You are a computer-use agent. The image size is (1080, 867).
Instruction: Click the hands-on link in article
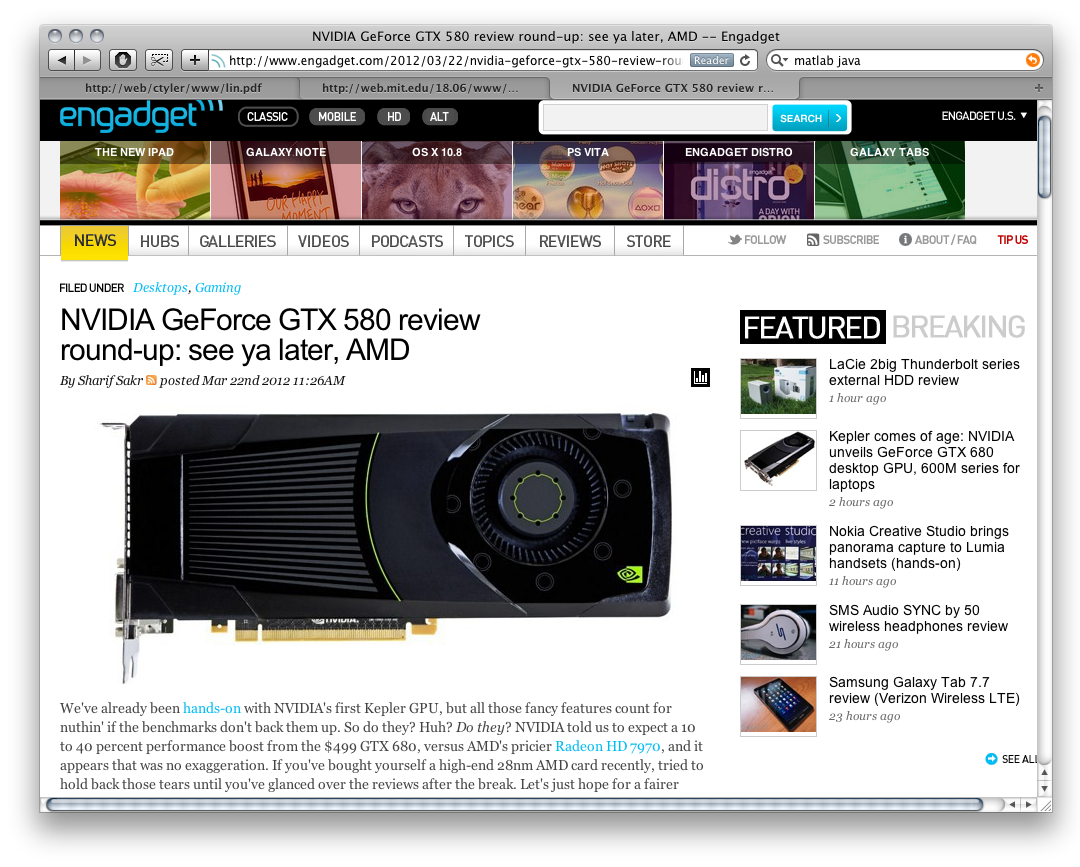(x=211, y=708)
